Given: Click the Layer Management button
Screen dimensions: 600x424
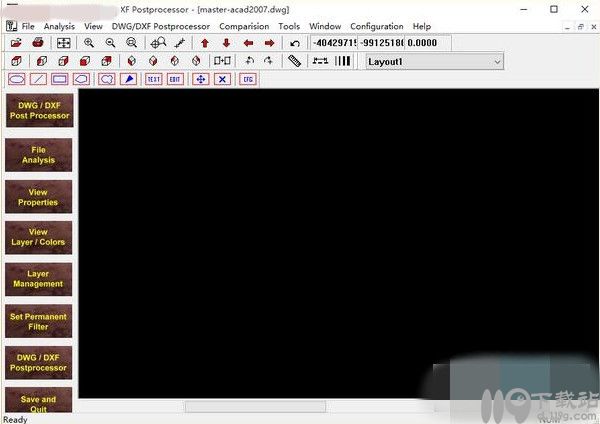Looking at the screenshot, I should click(x=39, y=279).
